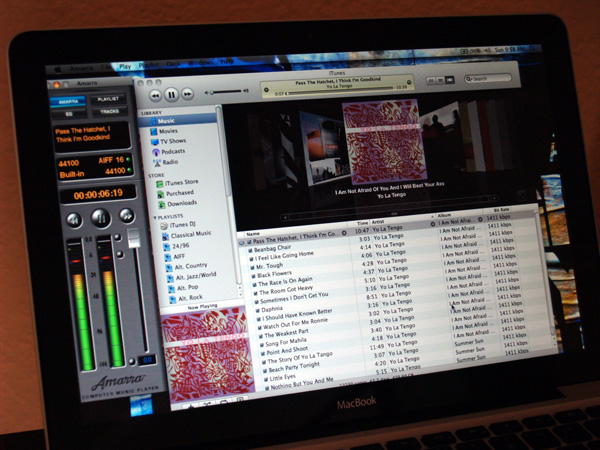The width and height of the screenshot is (600, 450).
Task: Skip to next track in iTunes
Action: pos(188,94)
